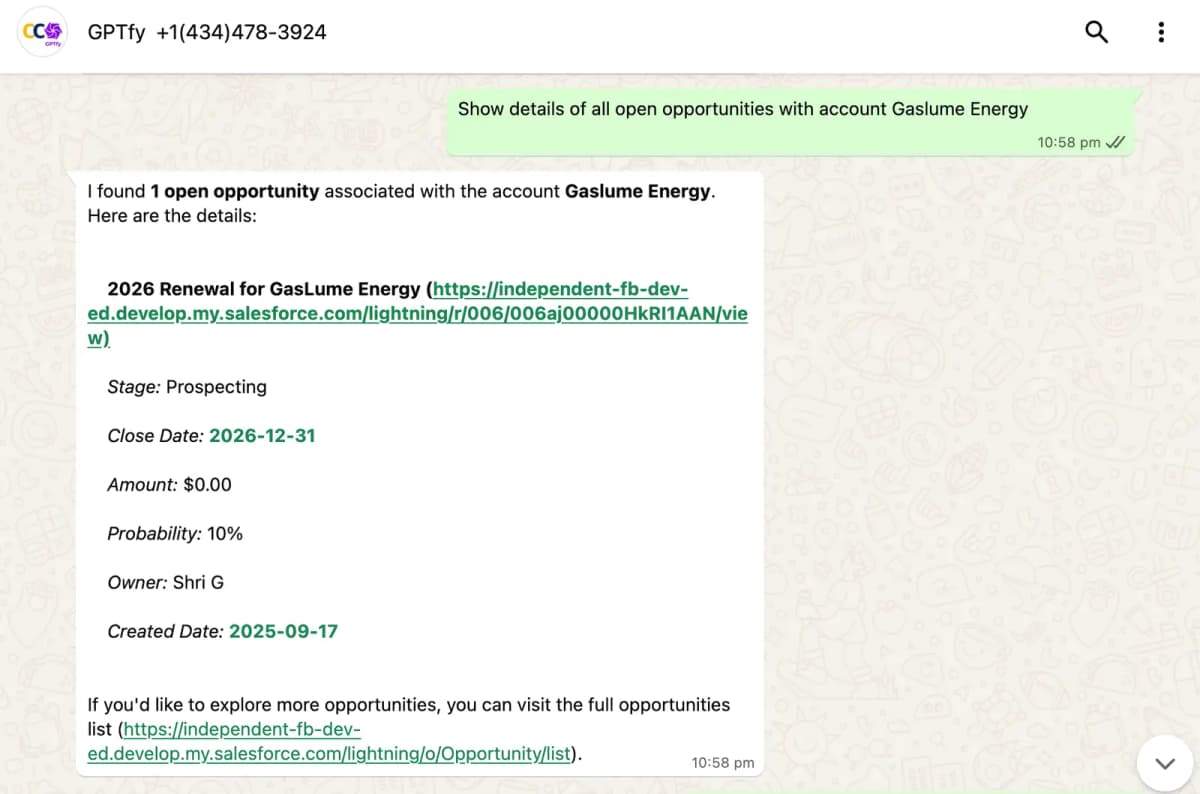The width and height of the screenshot is (1200, 794).
Task: Click the bold '1 open opportunity' text
Action: [x=235, y=191]
